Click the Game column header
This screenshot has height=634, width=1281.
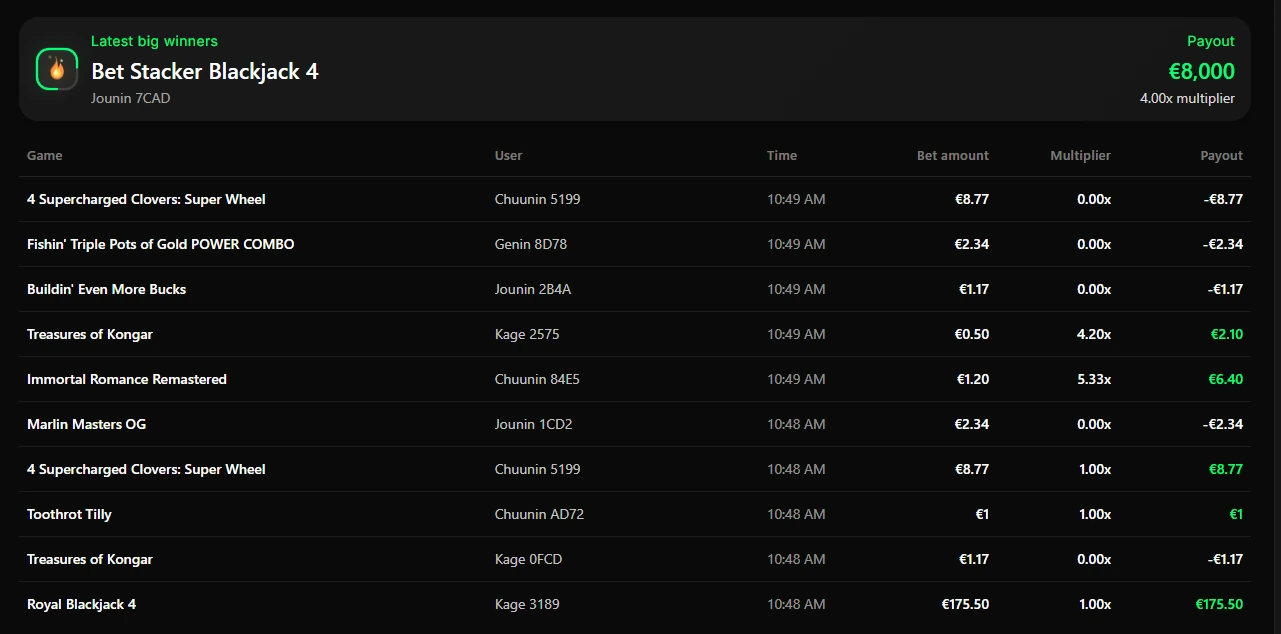[45, 155]
